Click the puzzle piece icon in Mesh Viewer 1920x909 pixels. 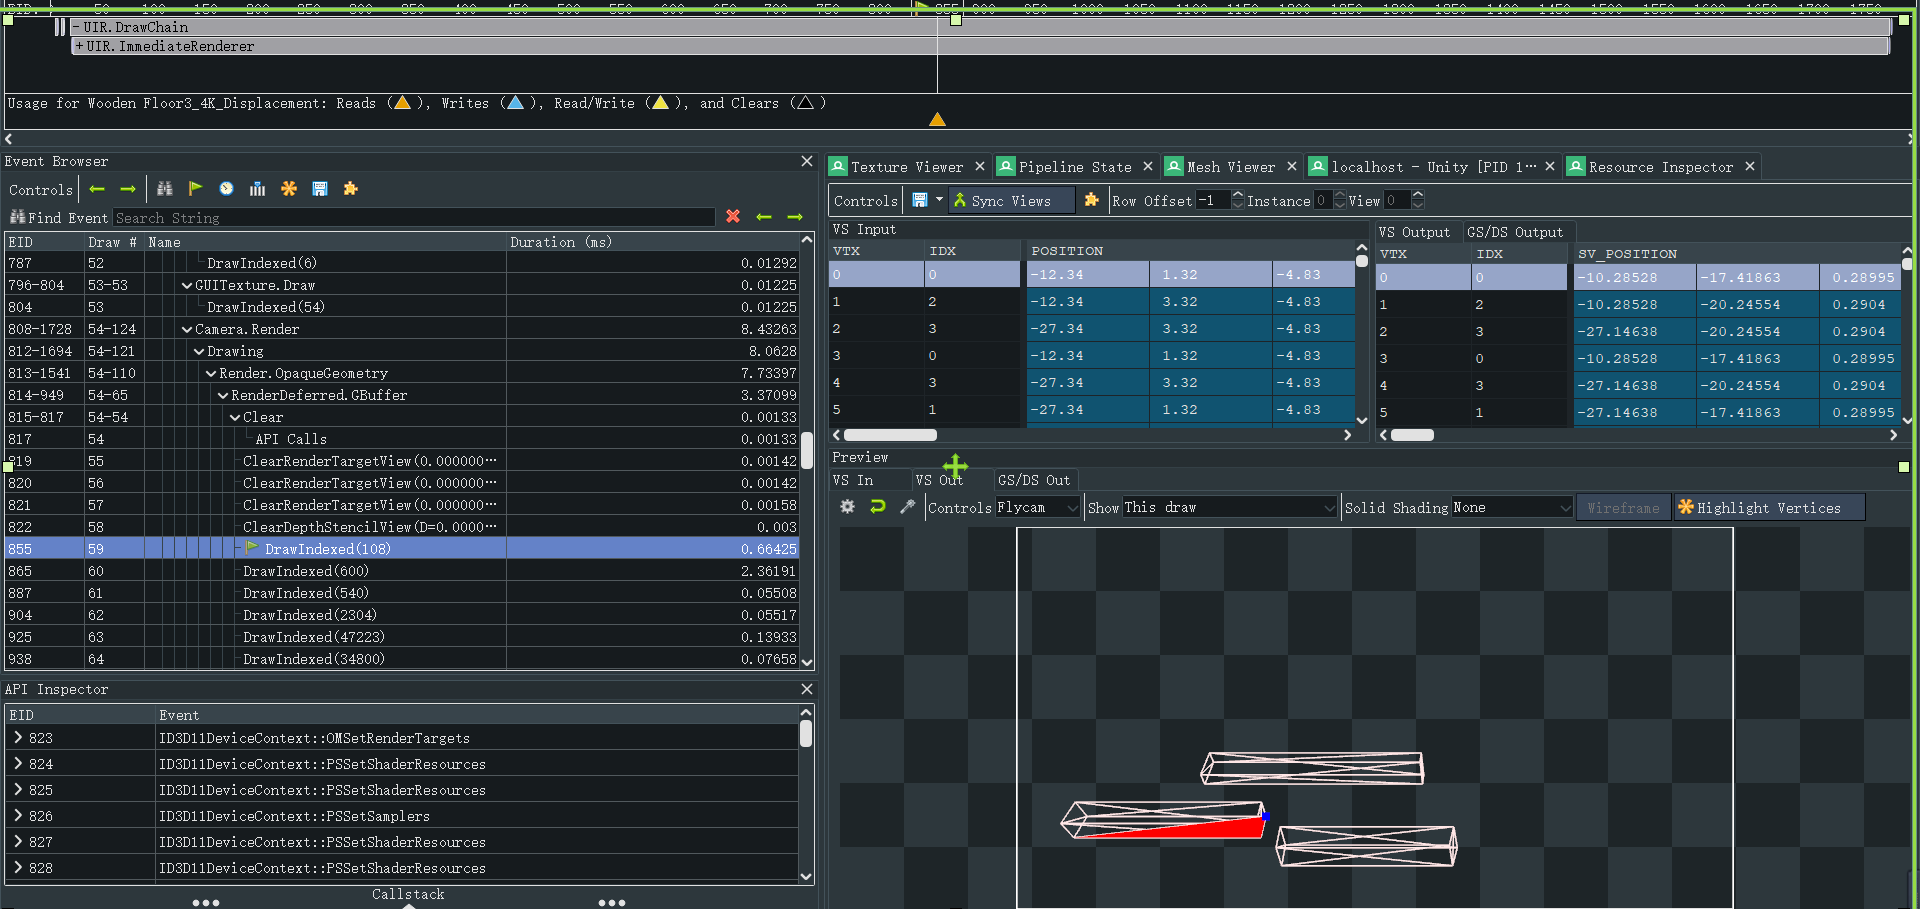[x=1091, y=200]
